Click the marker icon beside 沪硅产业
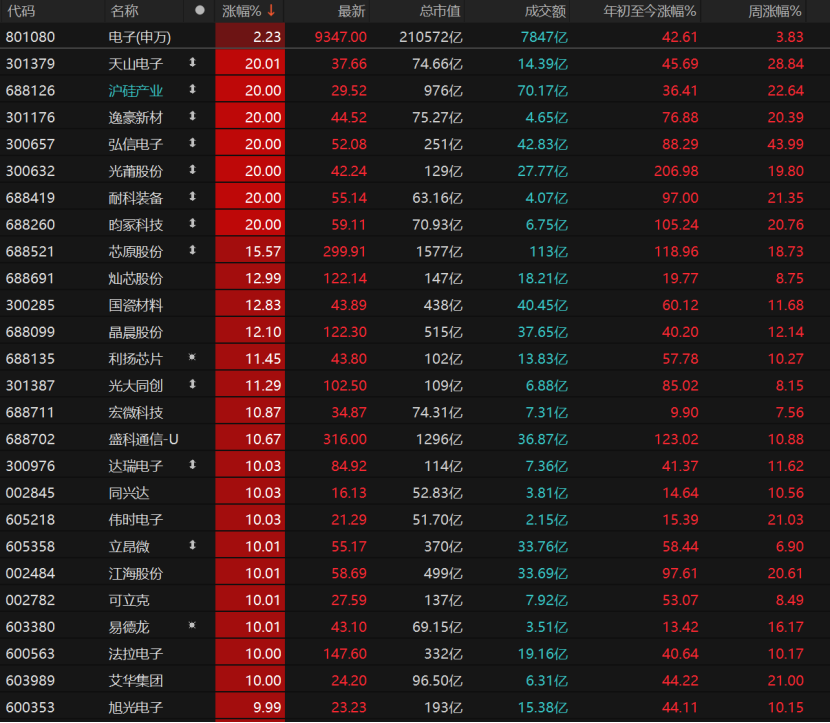Image resolution: width=830 pixels, height=723 pixels. 193,89
